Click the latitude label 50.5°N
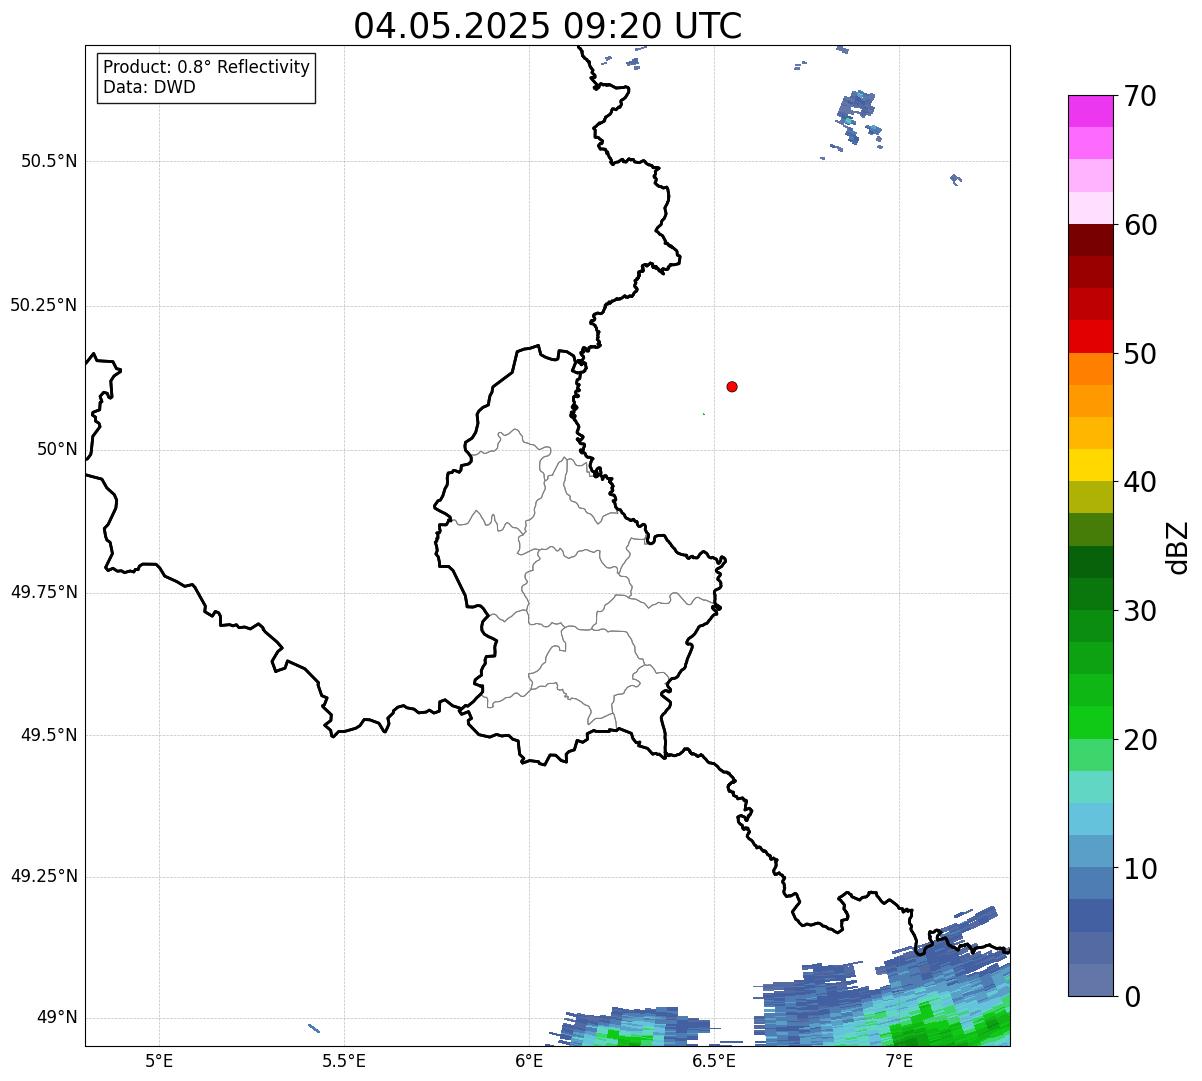This screenshot has width=1202, height=1081. coord(49,162)
